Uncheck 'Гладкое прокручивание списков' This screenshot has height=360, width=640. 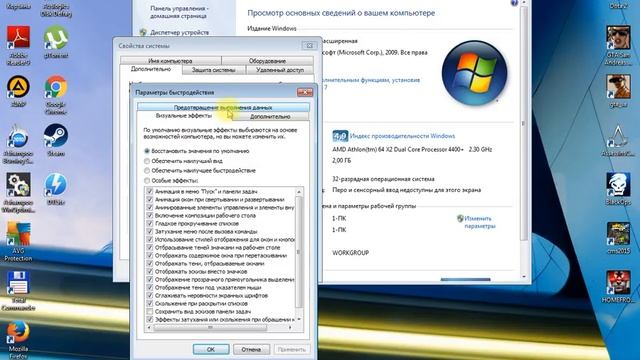pos(150,224)
